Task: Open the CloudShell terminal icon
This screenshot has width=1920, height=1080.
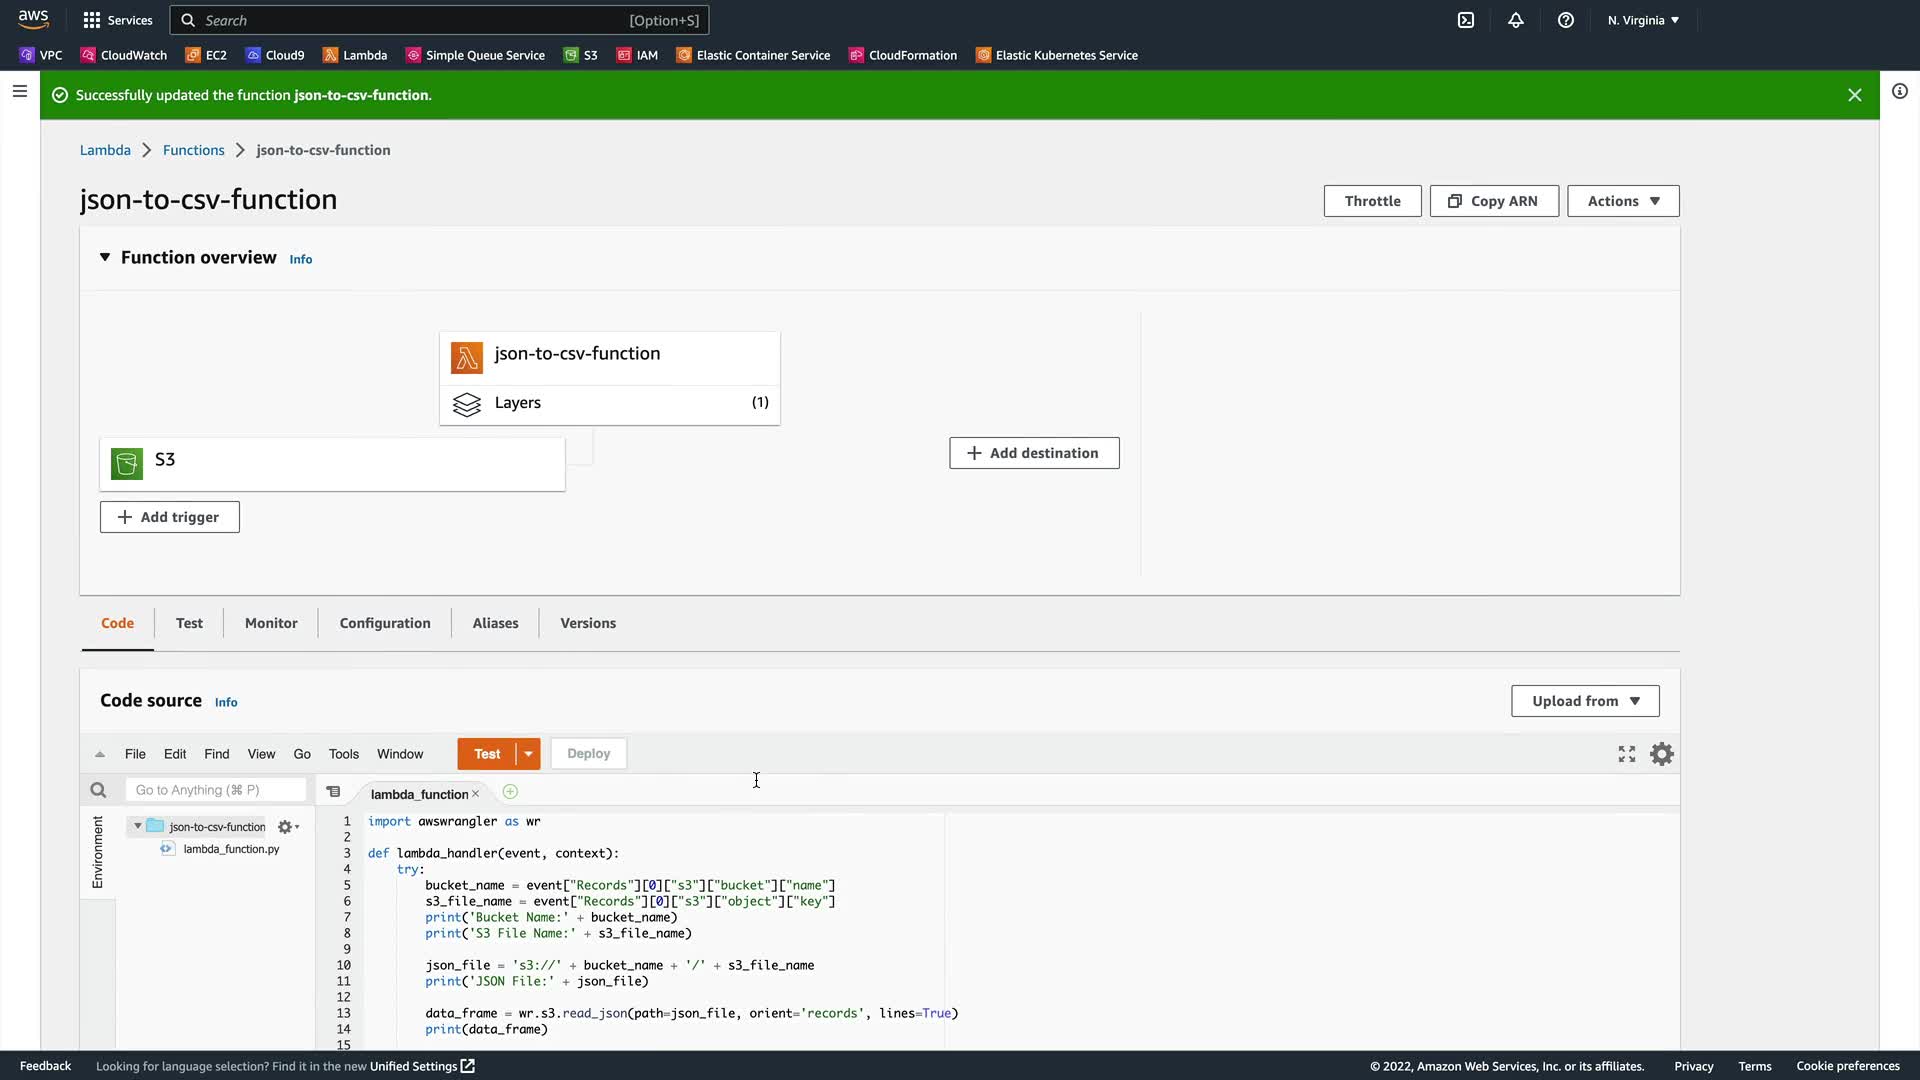Action: pyautogui.click(x=1465, y=20)
